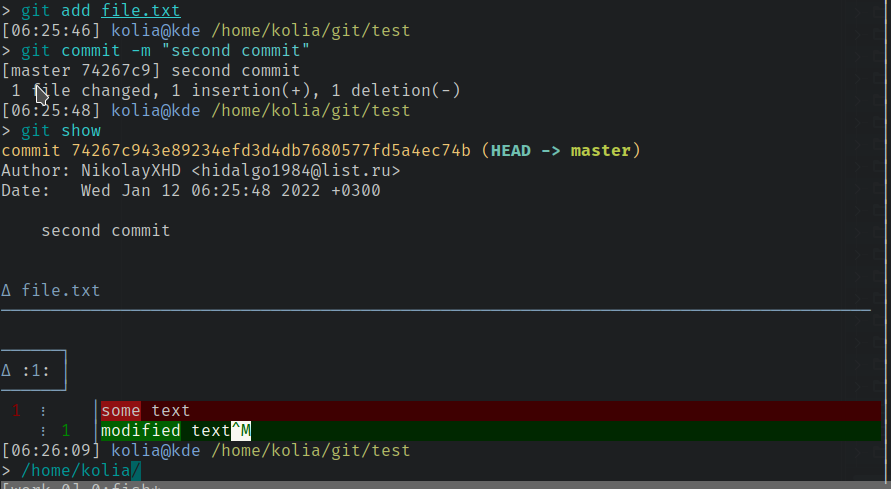Click the path /home/kolia/git/test after 06:26:09
This screenshot has height=489, width=891.
pyautogui.click(x=311, y=450)
